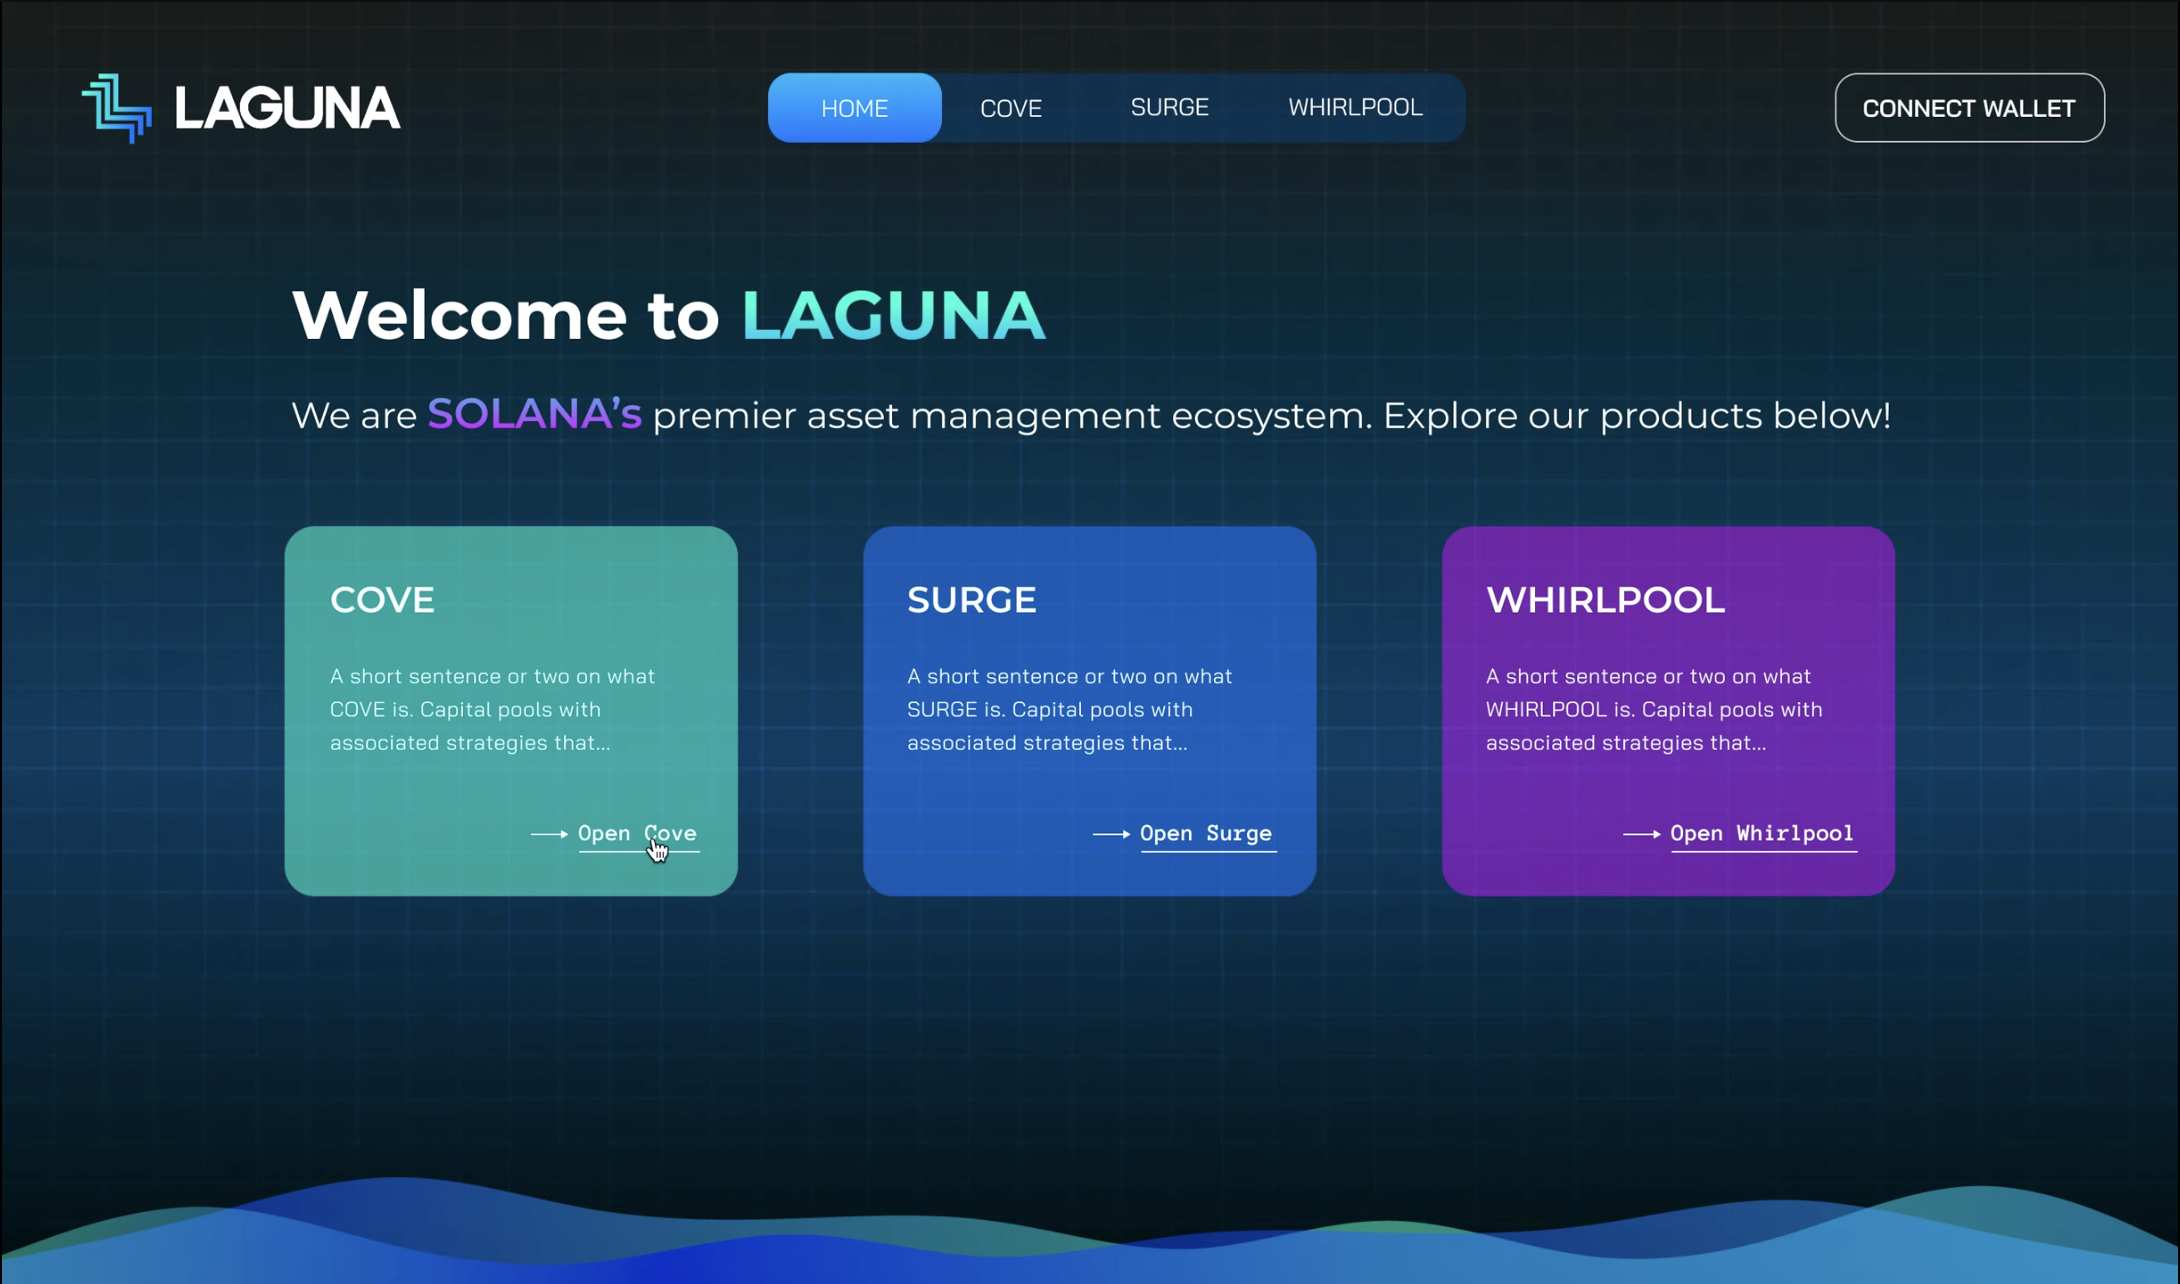Click arrow icon beside Open Surge

tap(1111, 834)
